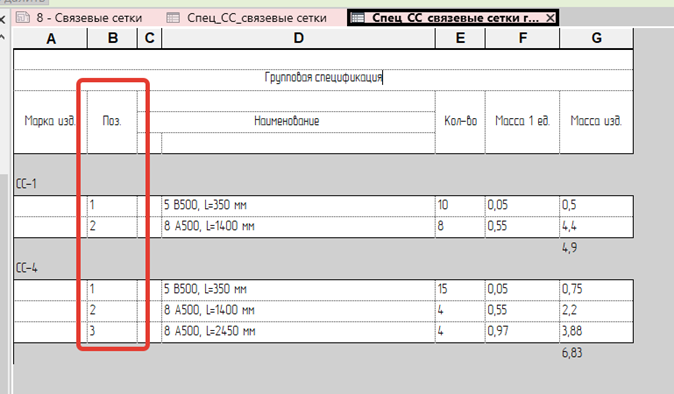Click quantity '4' in the L=2450 мм row

(x=460, y=332)
